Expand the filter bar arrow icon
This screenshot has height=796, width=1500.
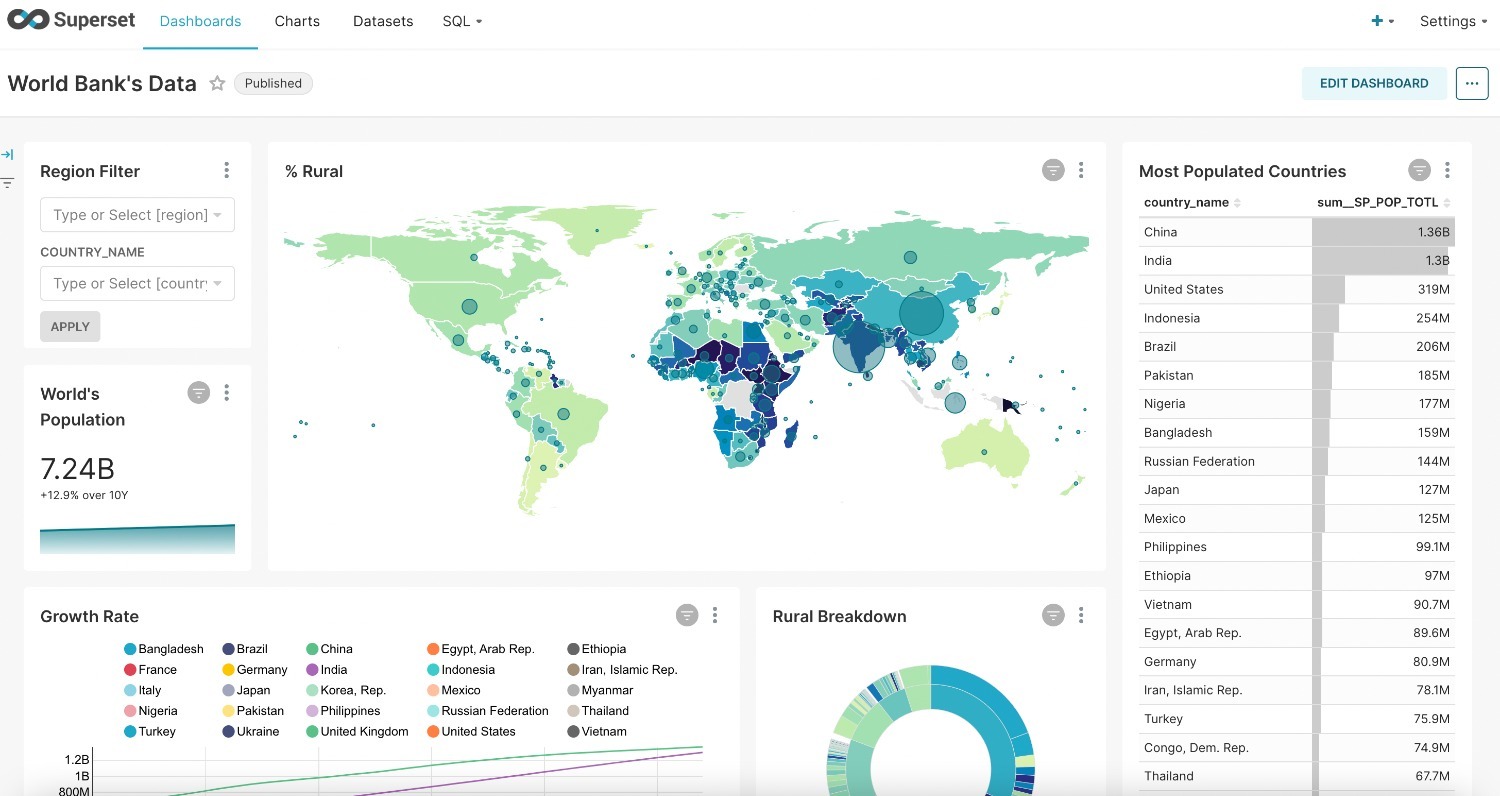click(7, 154)
